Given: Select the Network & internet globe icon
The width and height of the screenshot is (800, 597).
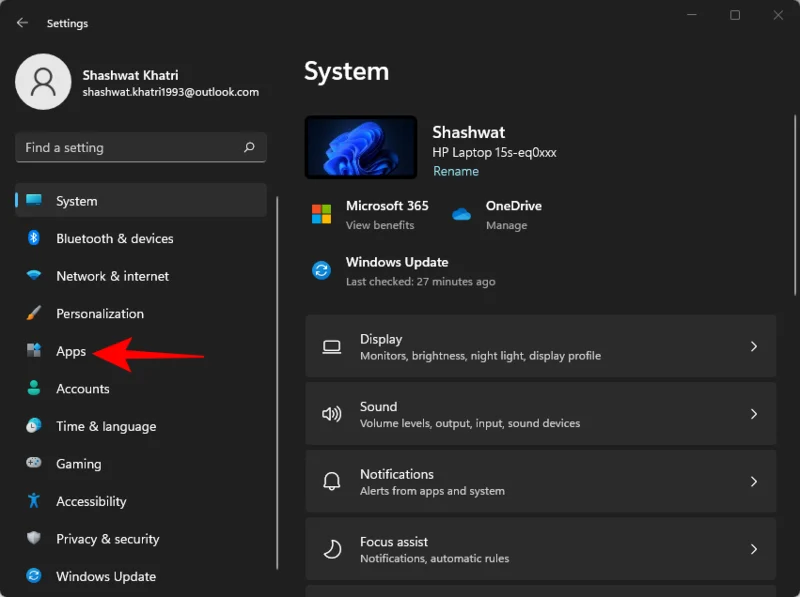Looking at the screenshot, I should [32, 276].
